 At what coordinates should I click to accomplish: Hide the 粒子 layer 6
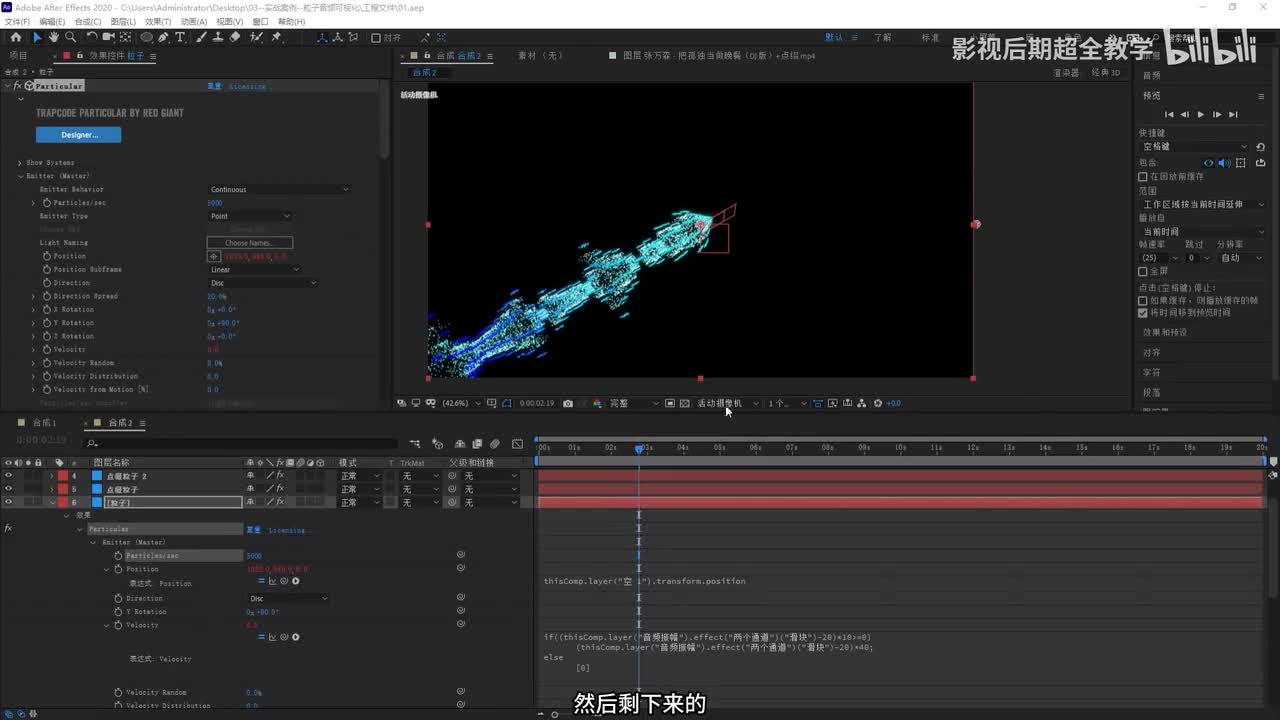[8, 502]
